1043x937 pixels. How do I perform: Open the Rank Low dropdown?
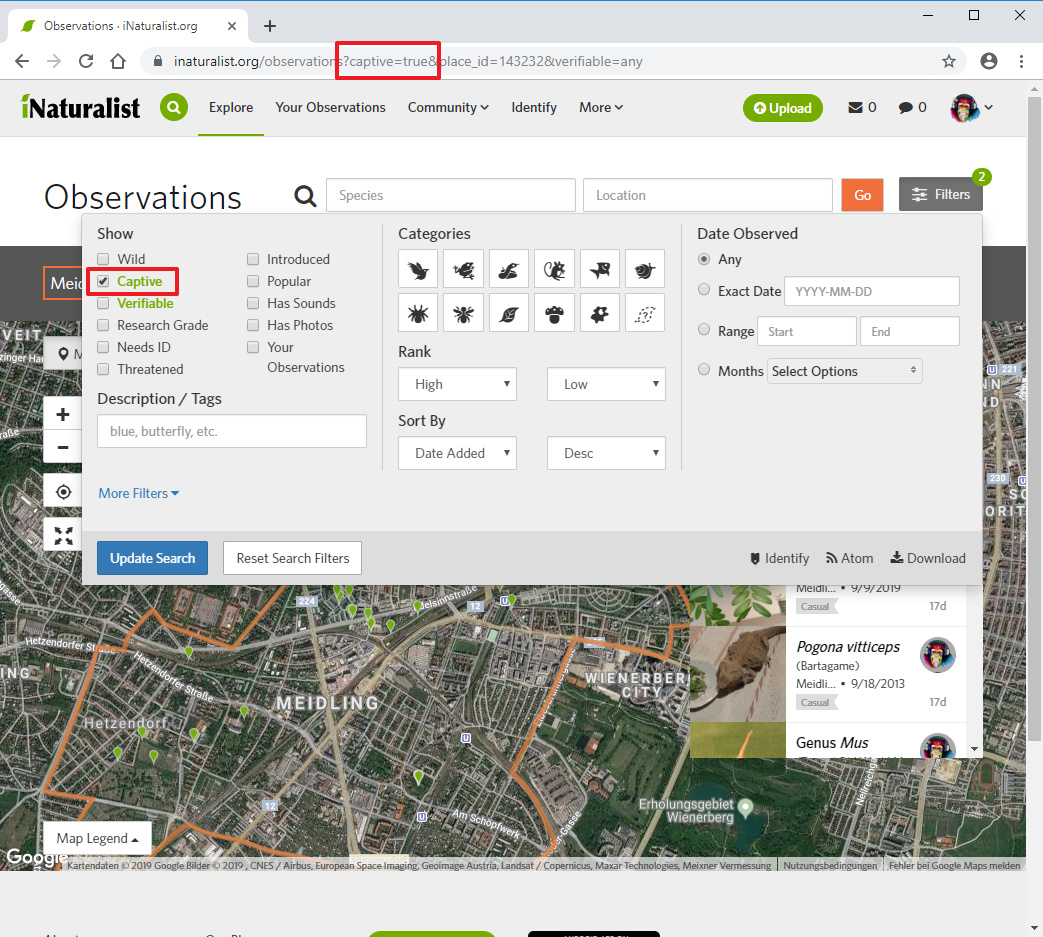tap(607, 384)
